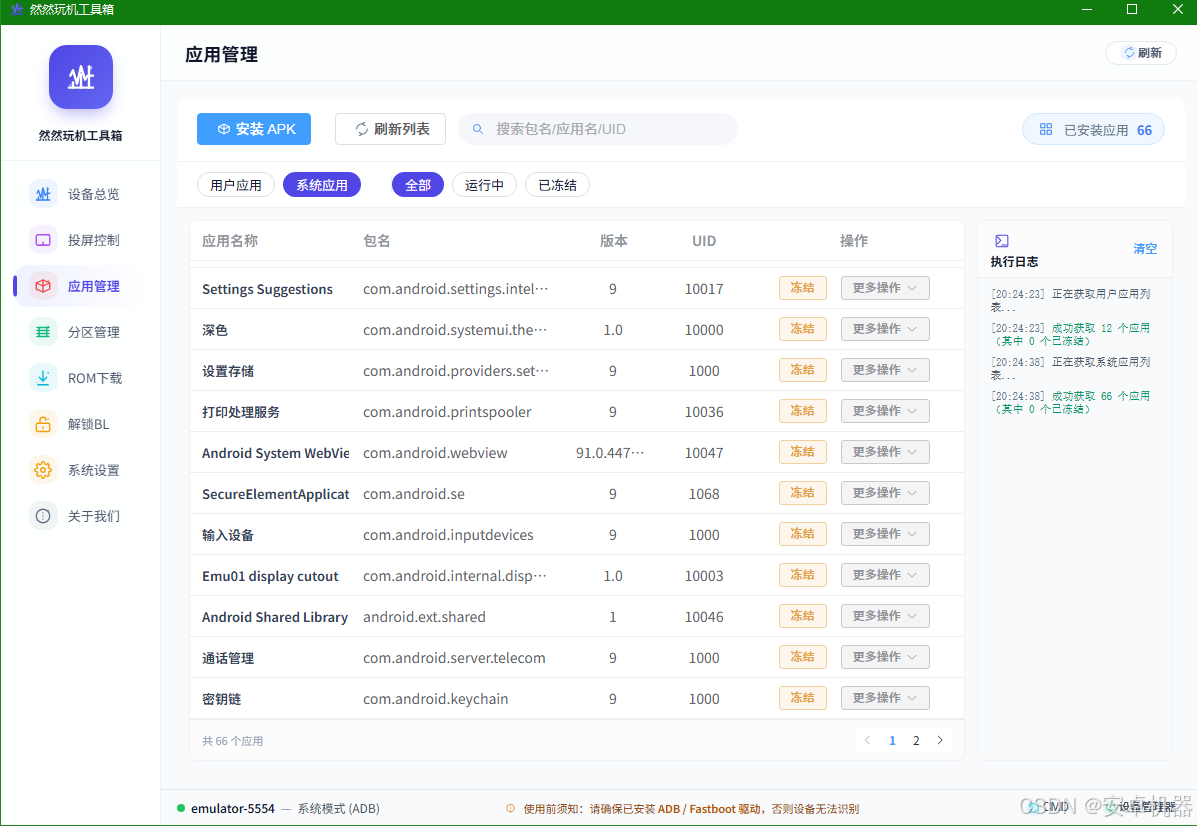This screenshot has width=1197, height=826.
Task: Expand 更多操作 for 通话管理
Action: 885,657
